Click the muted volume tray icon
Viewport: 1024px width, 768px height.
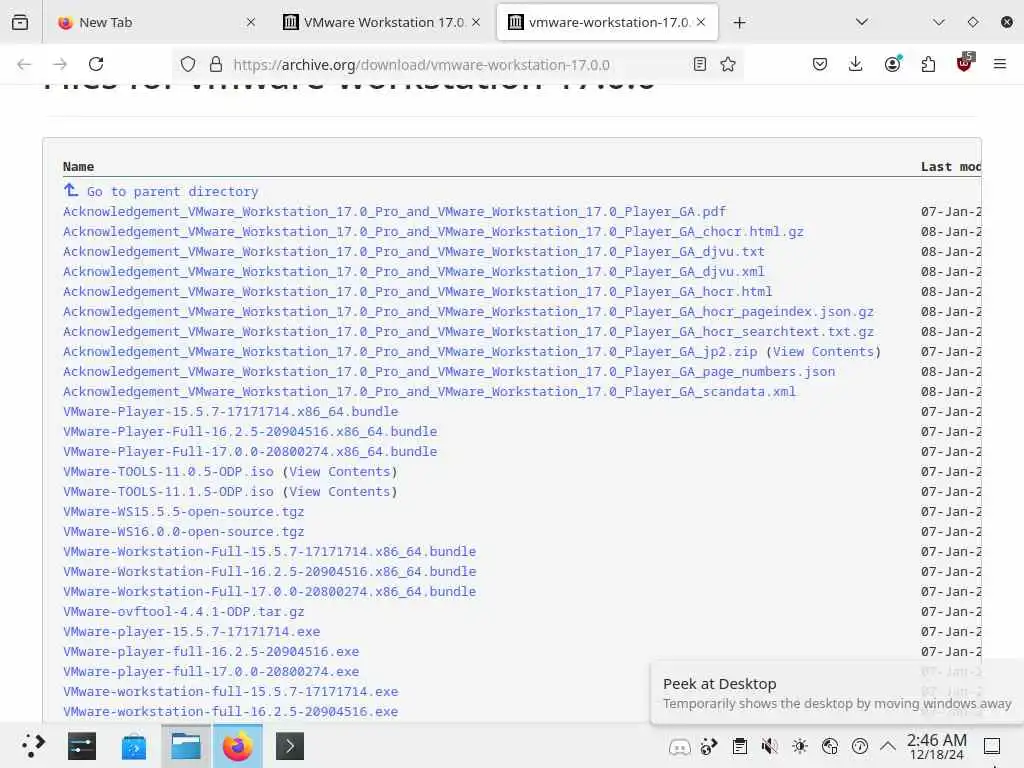(x=770, y=746)
